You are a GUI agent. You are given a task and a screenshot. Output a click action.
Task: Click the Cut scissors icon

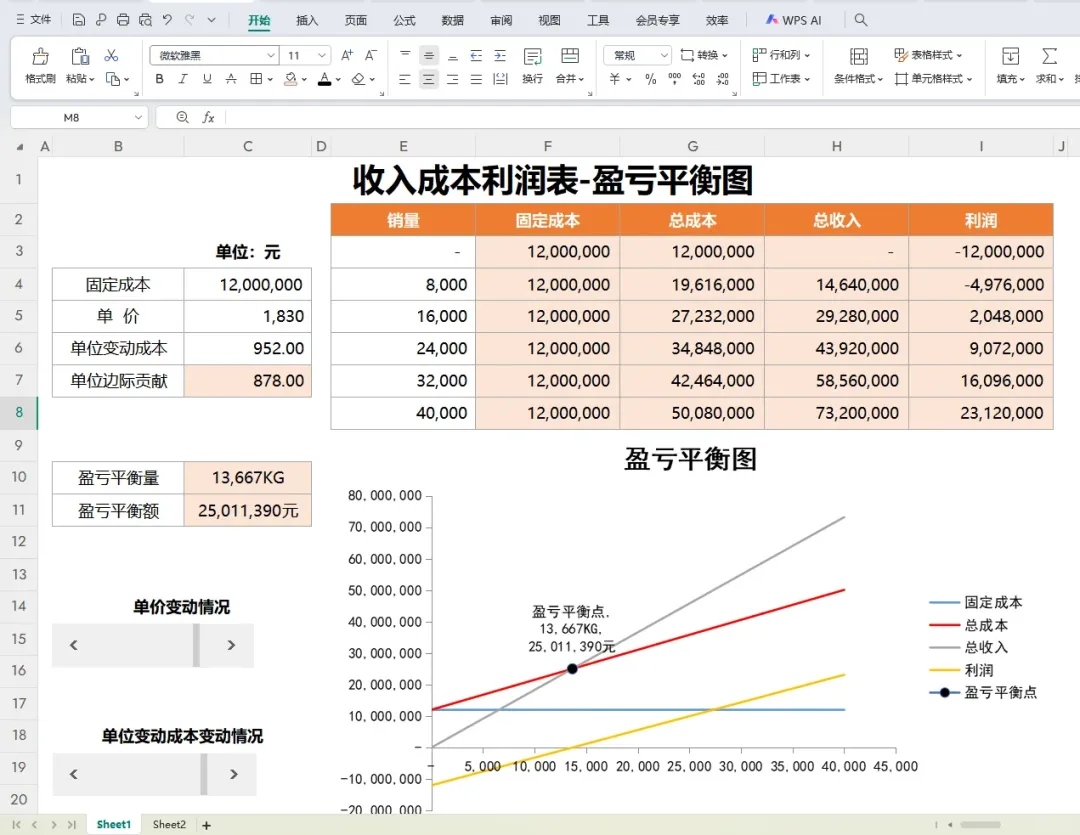(111, 55)
